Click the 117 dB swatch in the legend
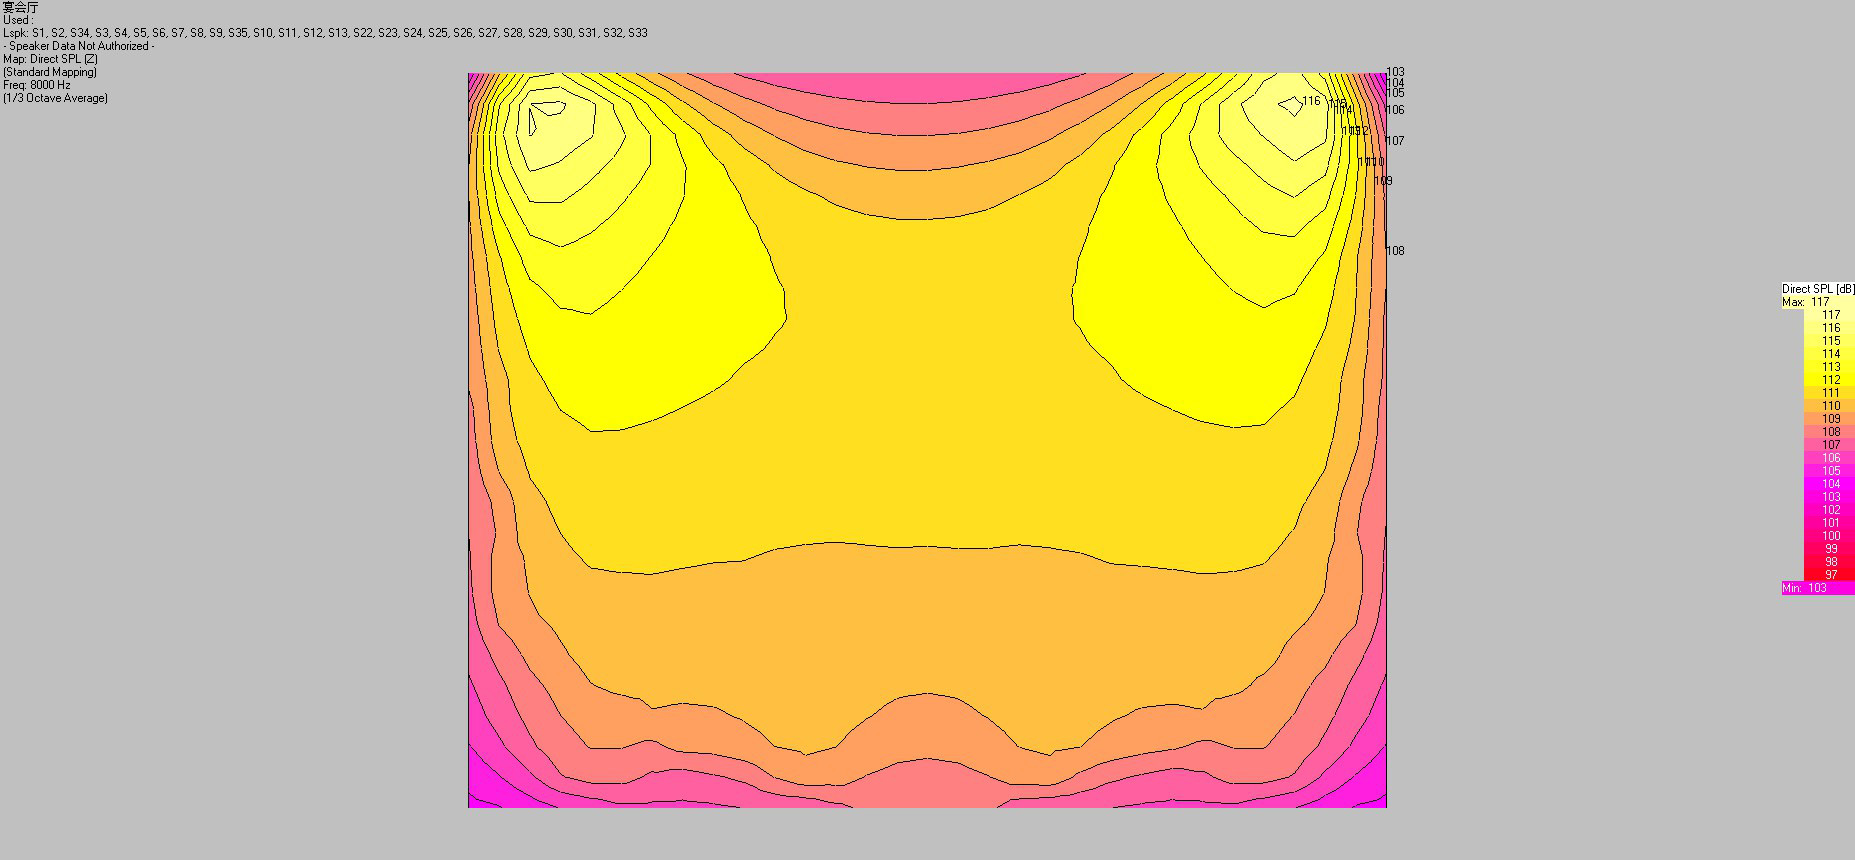This screenshot has width=1855, height=860. (x=1829, y=315)
